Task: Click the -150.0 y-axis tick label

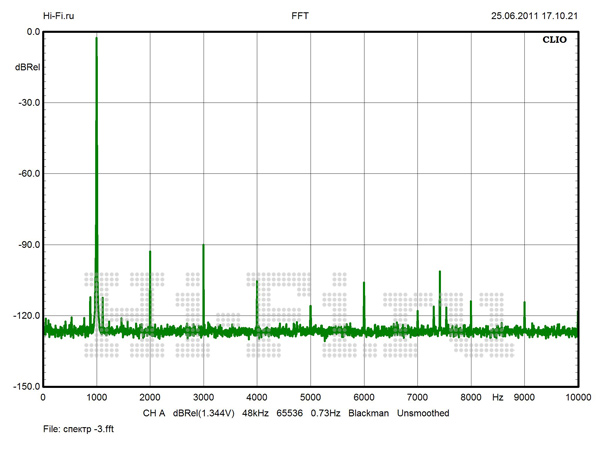Action: 23,386
